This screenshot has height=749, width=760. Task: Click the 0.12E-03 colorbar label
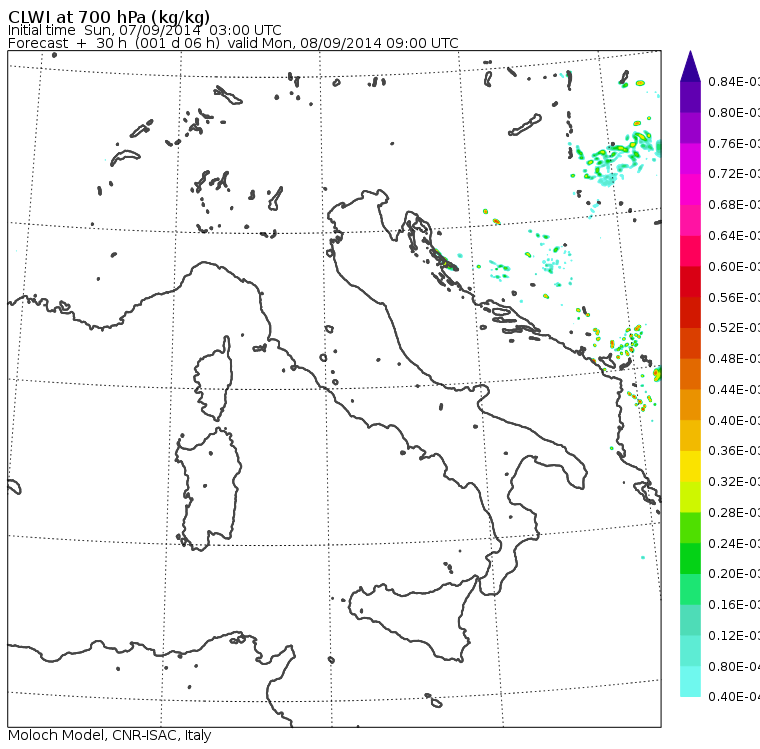(x=734, y=636)
